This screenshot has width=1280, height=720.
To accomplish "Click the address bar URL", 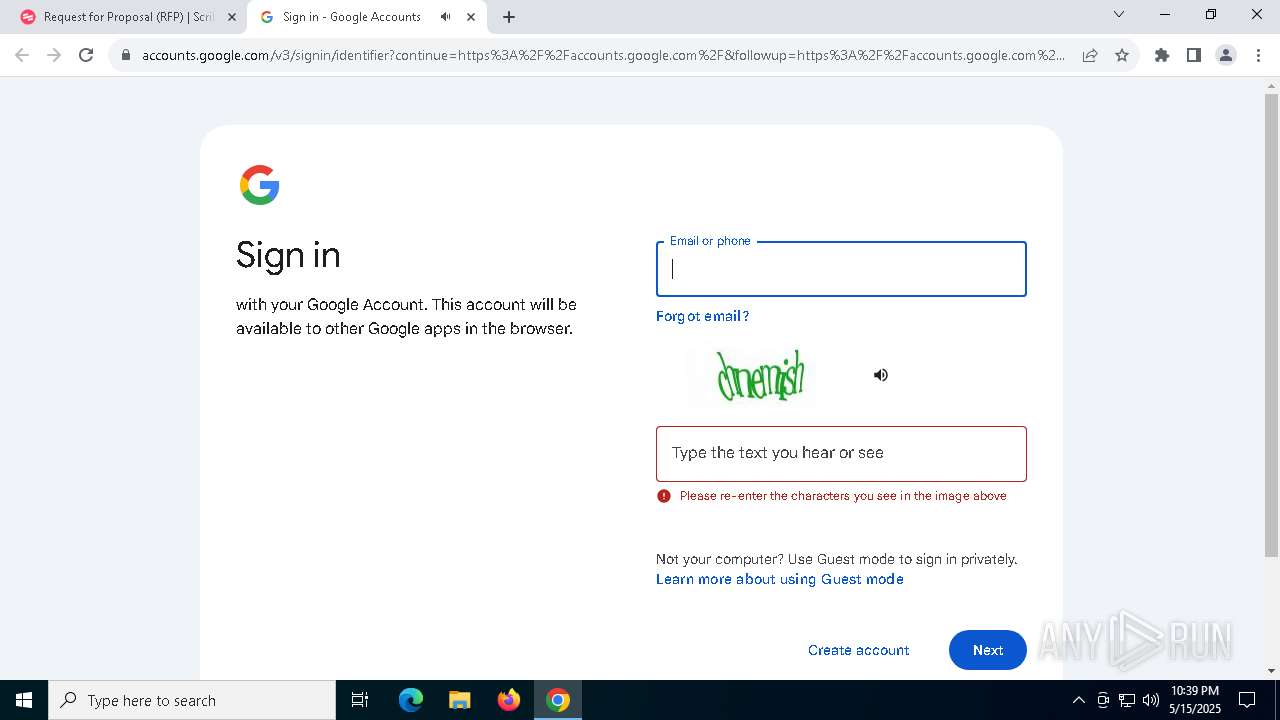I will pyautogui.click(x=603, y=55).
